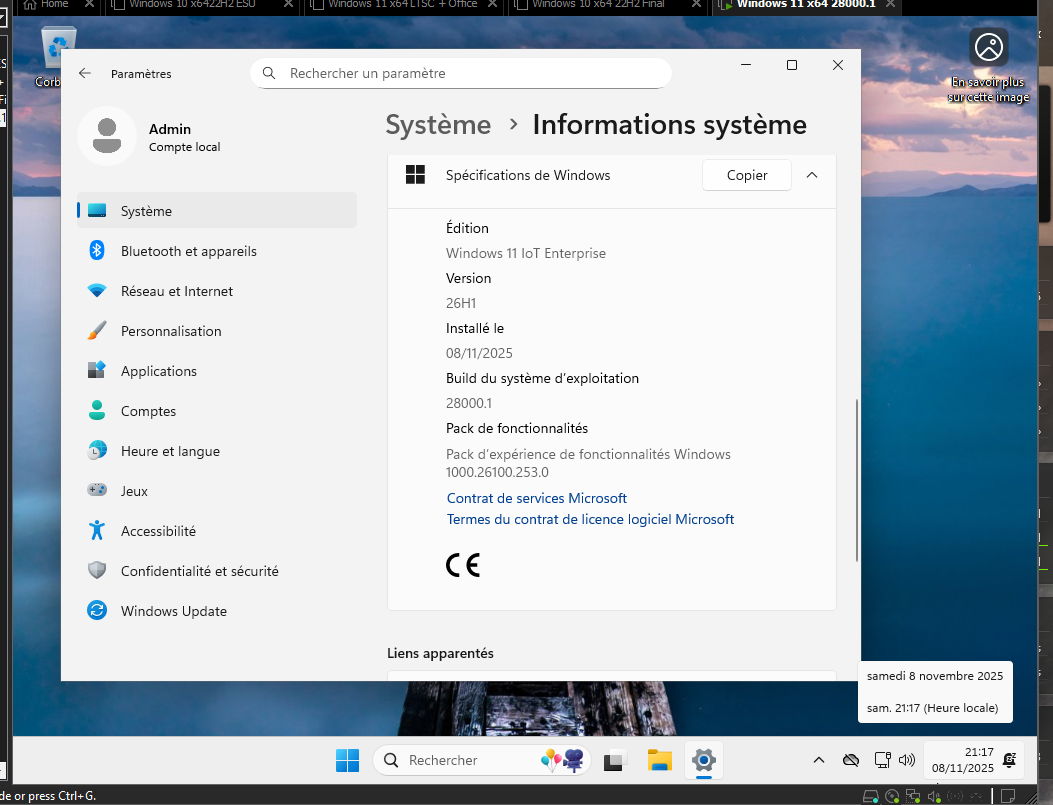Collapse the Spécifications de Windows section

(x=812, y=175)
